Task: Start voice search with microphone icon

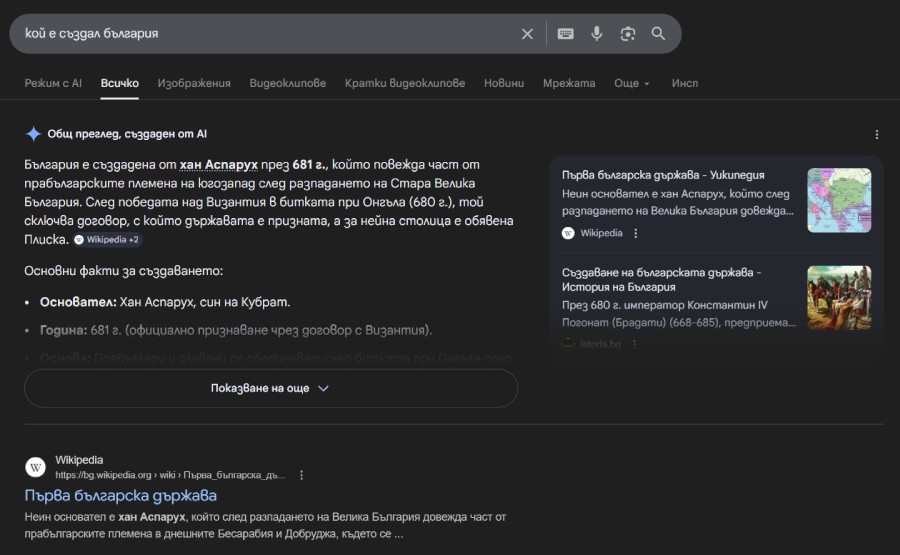Action: point(597,34)
